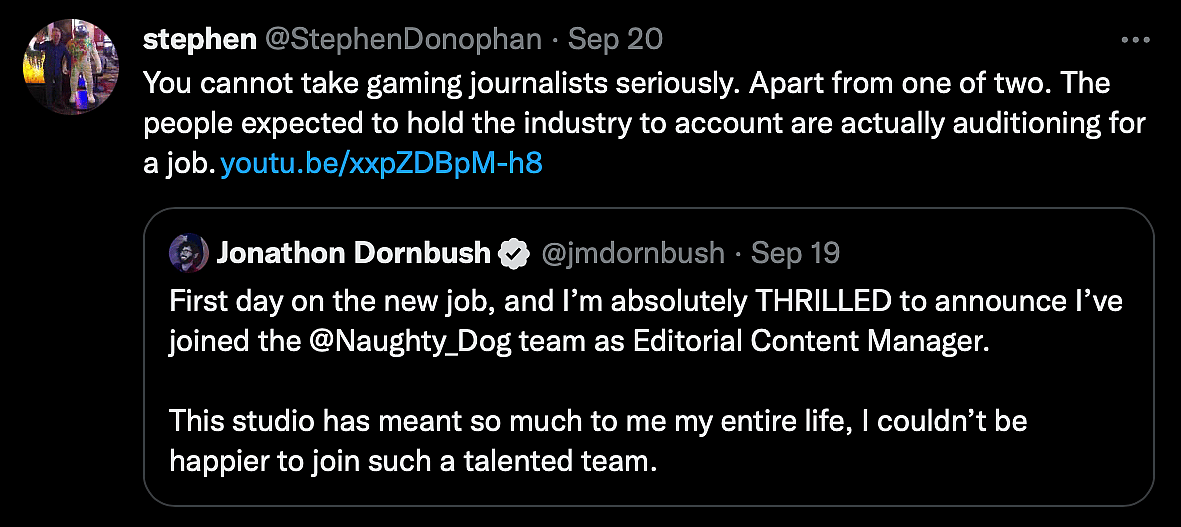Open the @jmdornbush handle
1181x527 pixels.
632,253
